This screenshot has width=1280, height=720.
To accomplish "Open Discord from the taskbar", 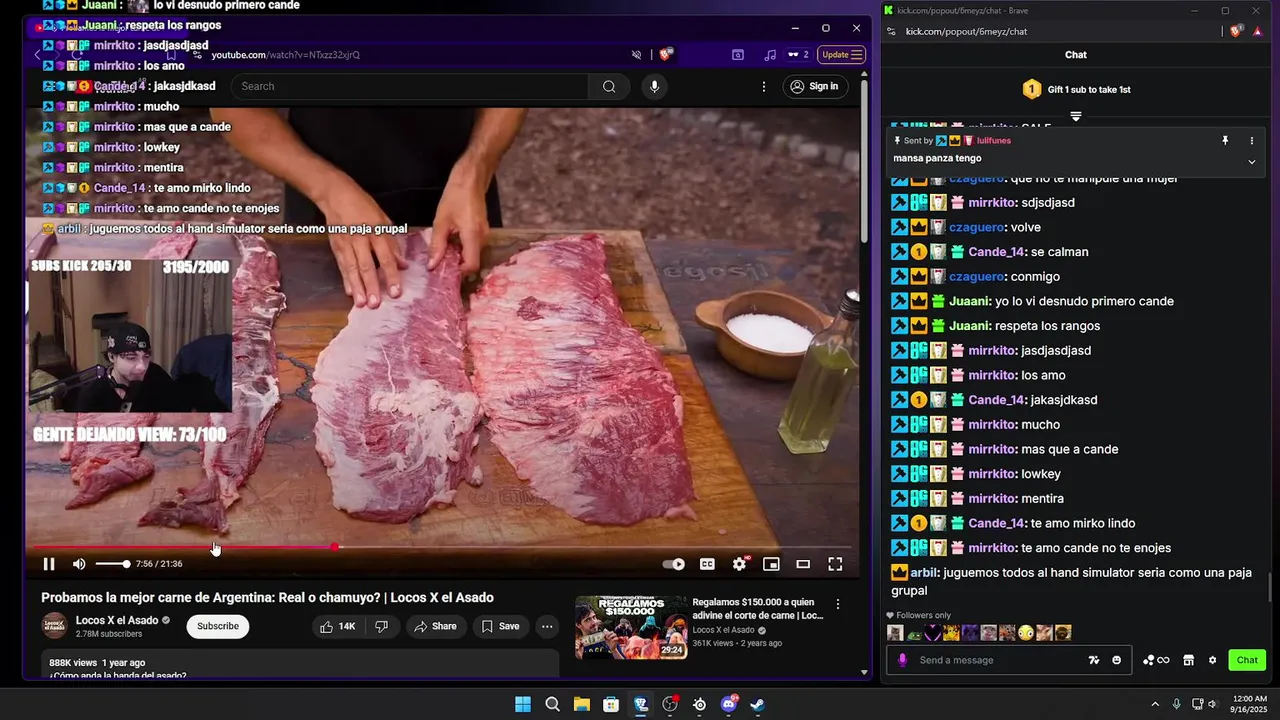I will click(729, 704).
